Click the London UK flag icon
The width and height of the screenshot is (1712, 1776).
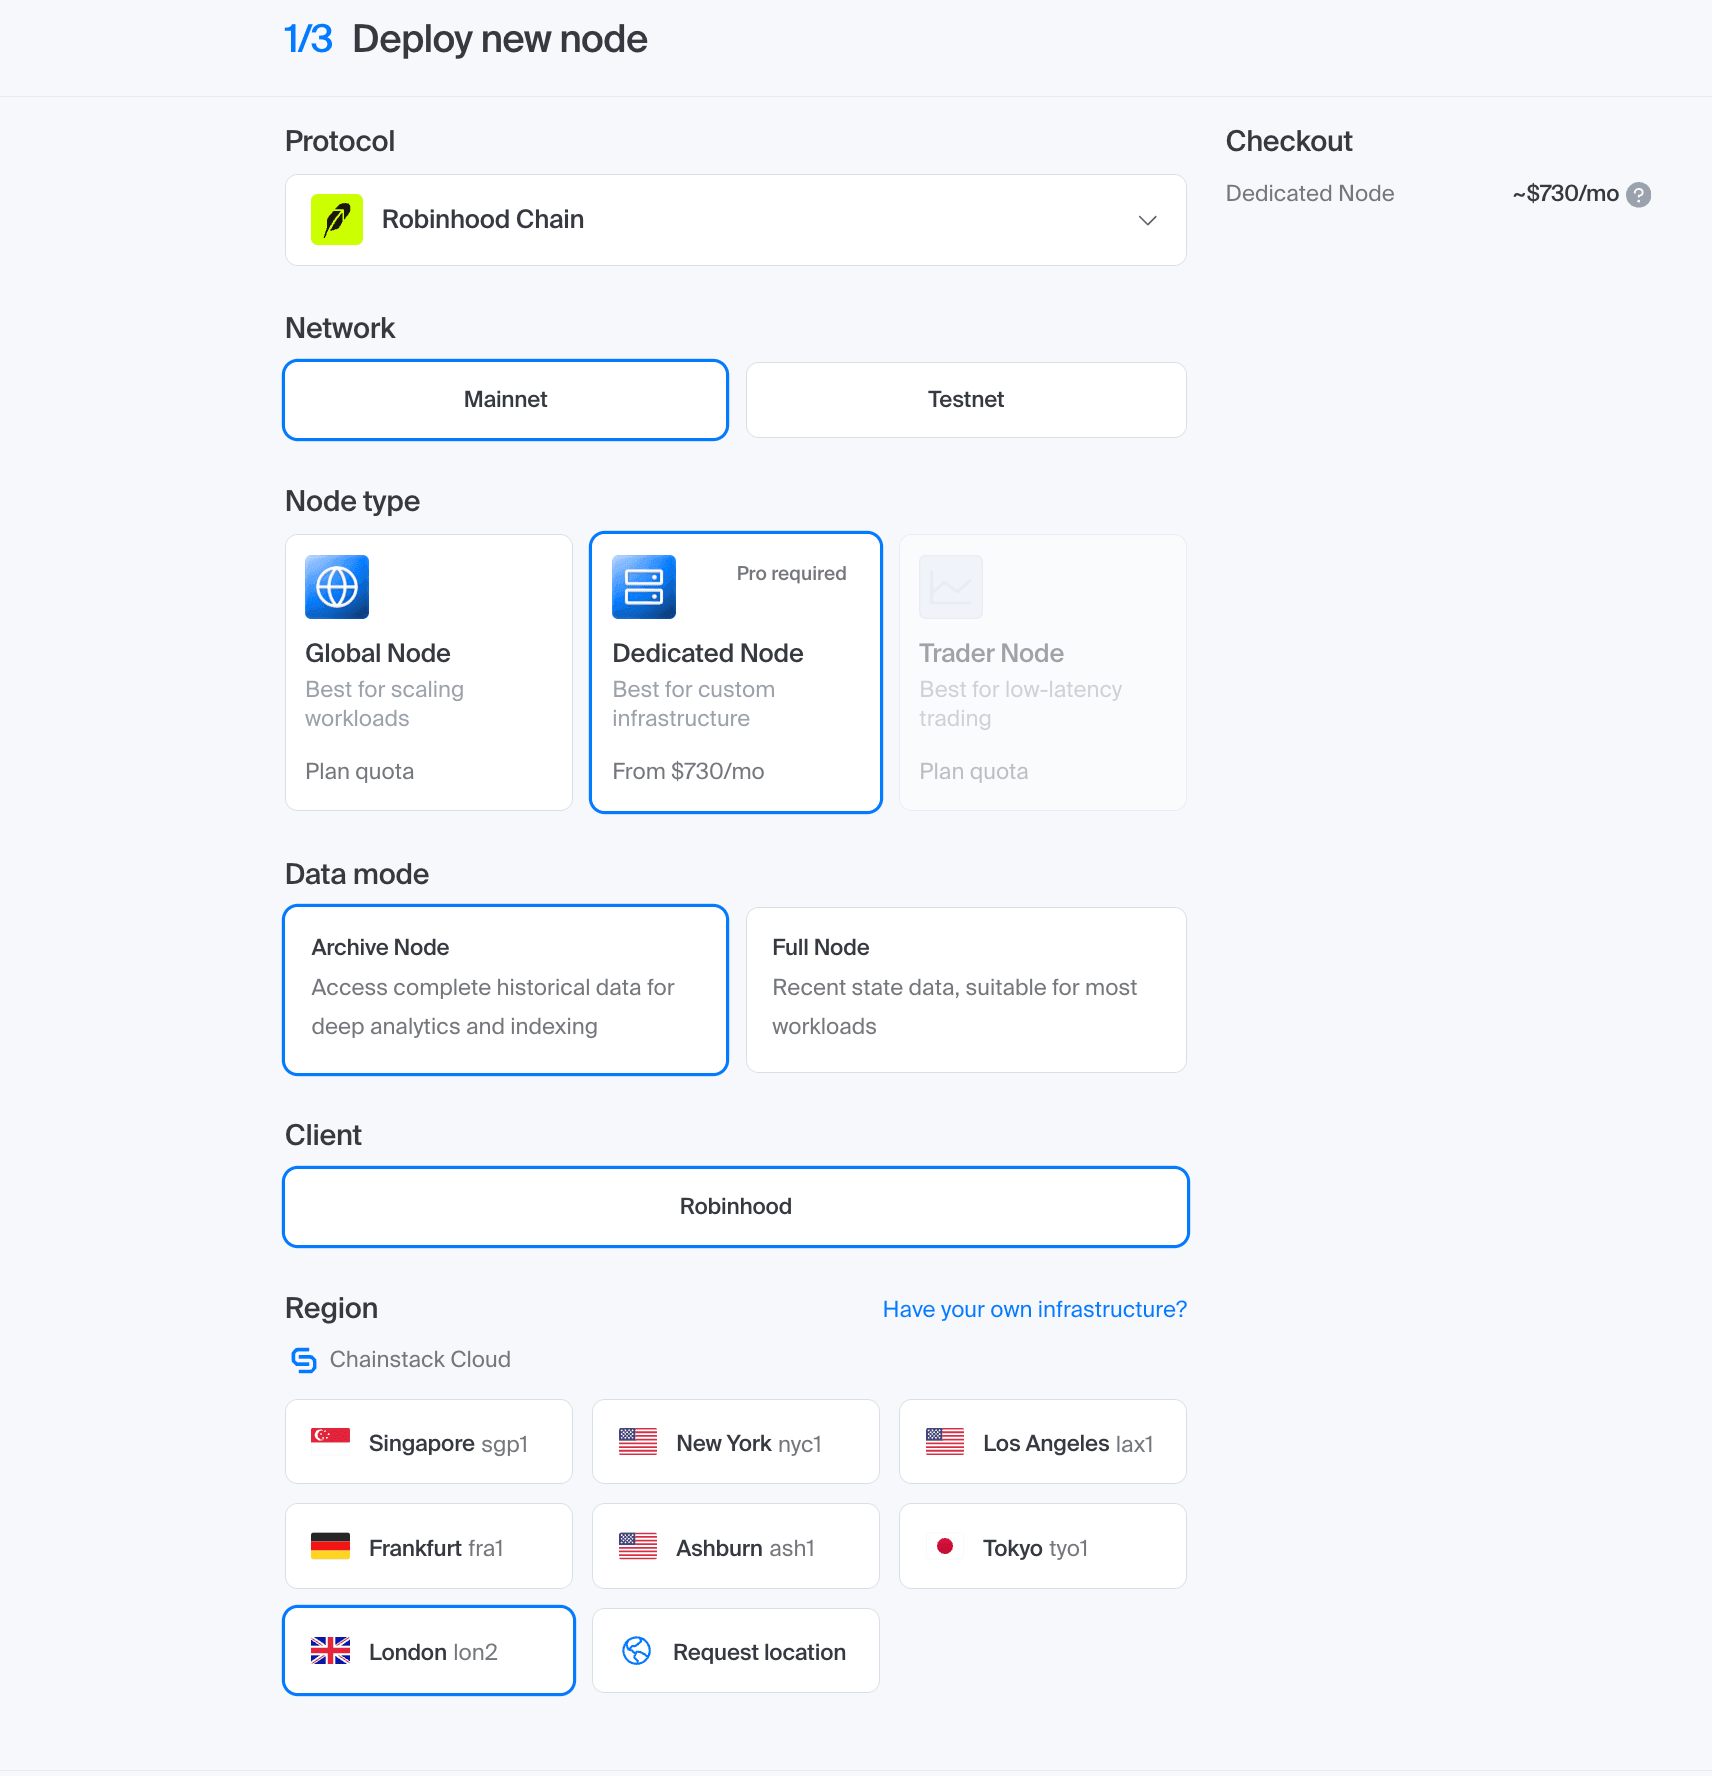click(330, 1651)
